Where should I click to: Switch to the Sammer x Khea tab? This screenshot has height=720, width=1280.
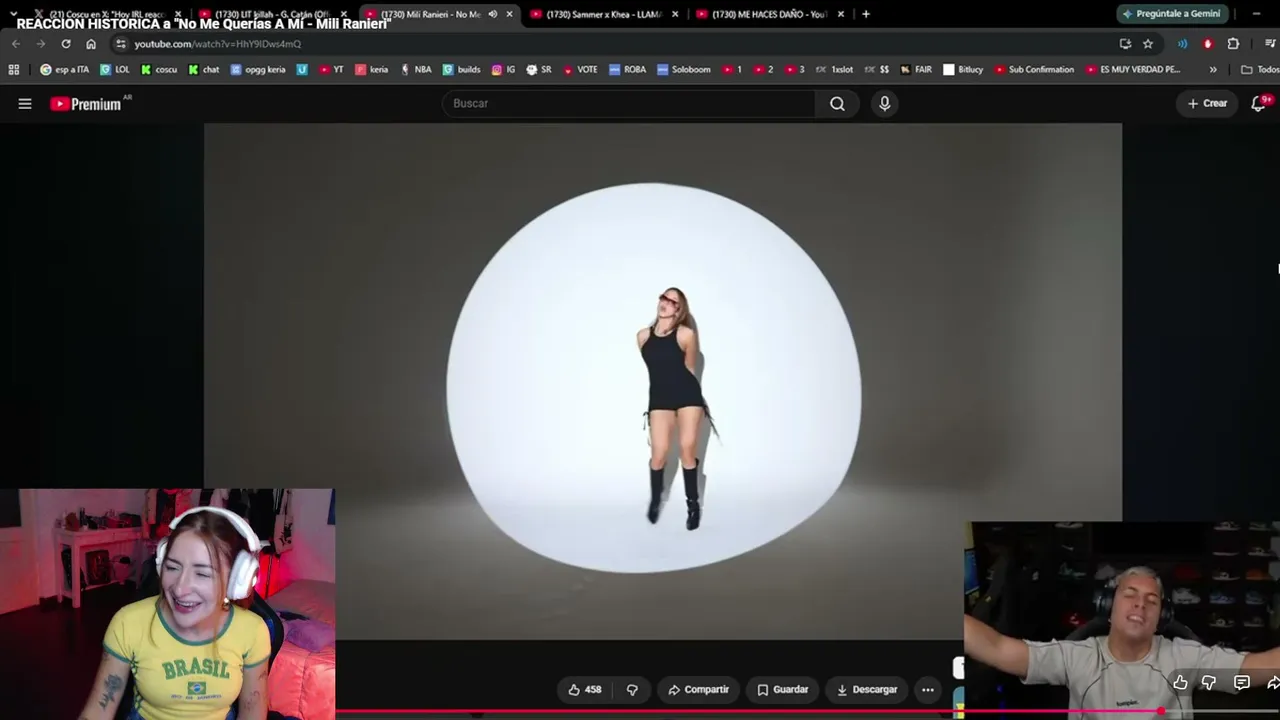coord(605,14)
